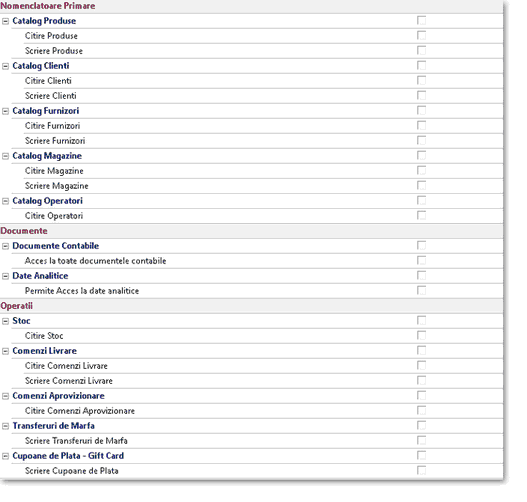
Task: Collapse the Catalog Magazine node
Action: 5,156
